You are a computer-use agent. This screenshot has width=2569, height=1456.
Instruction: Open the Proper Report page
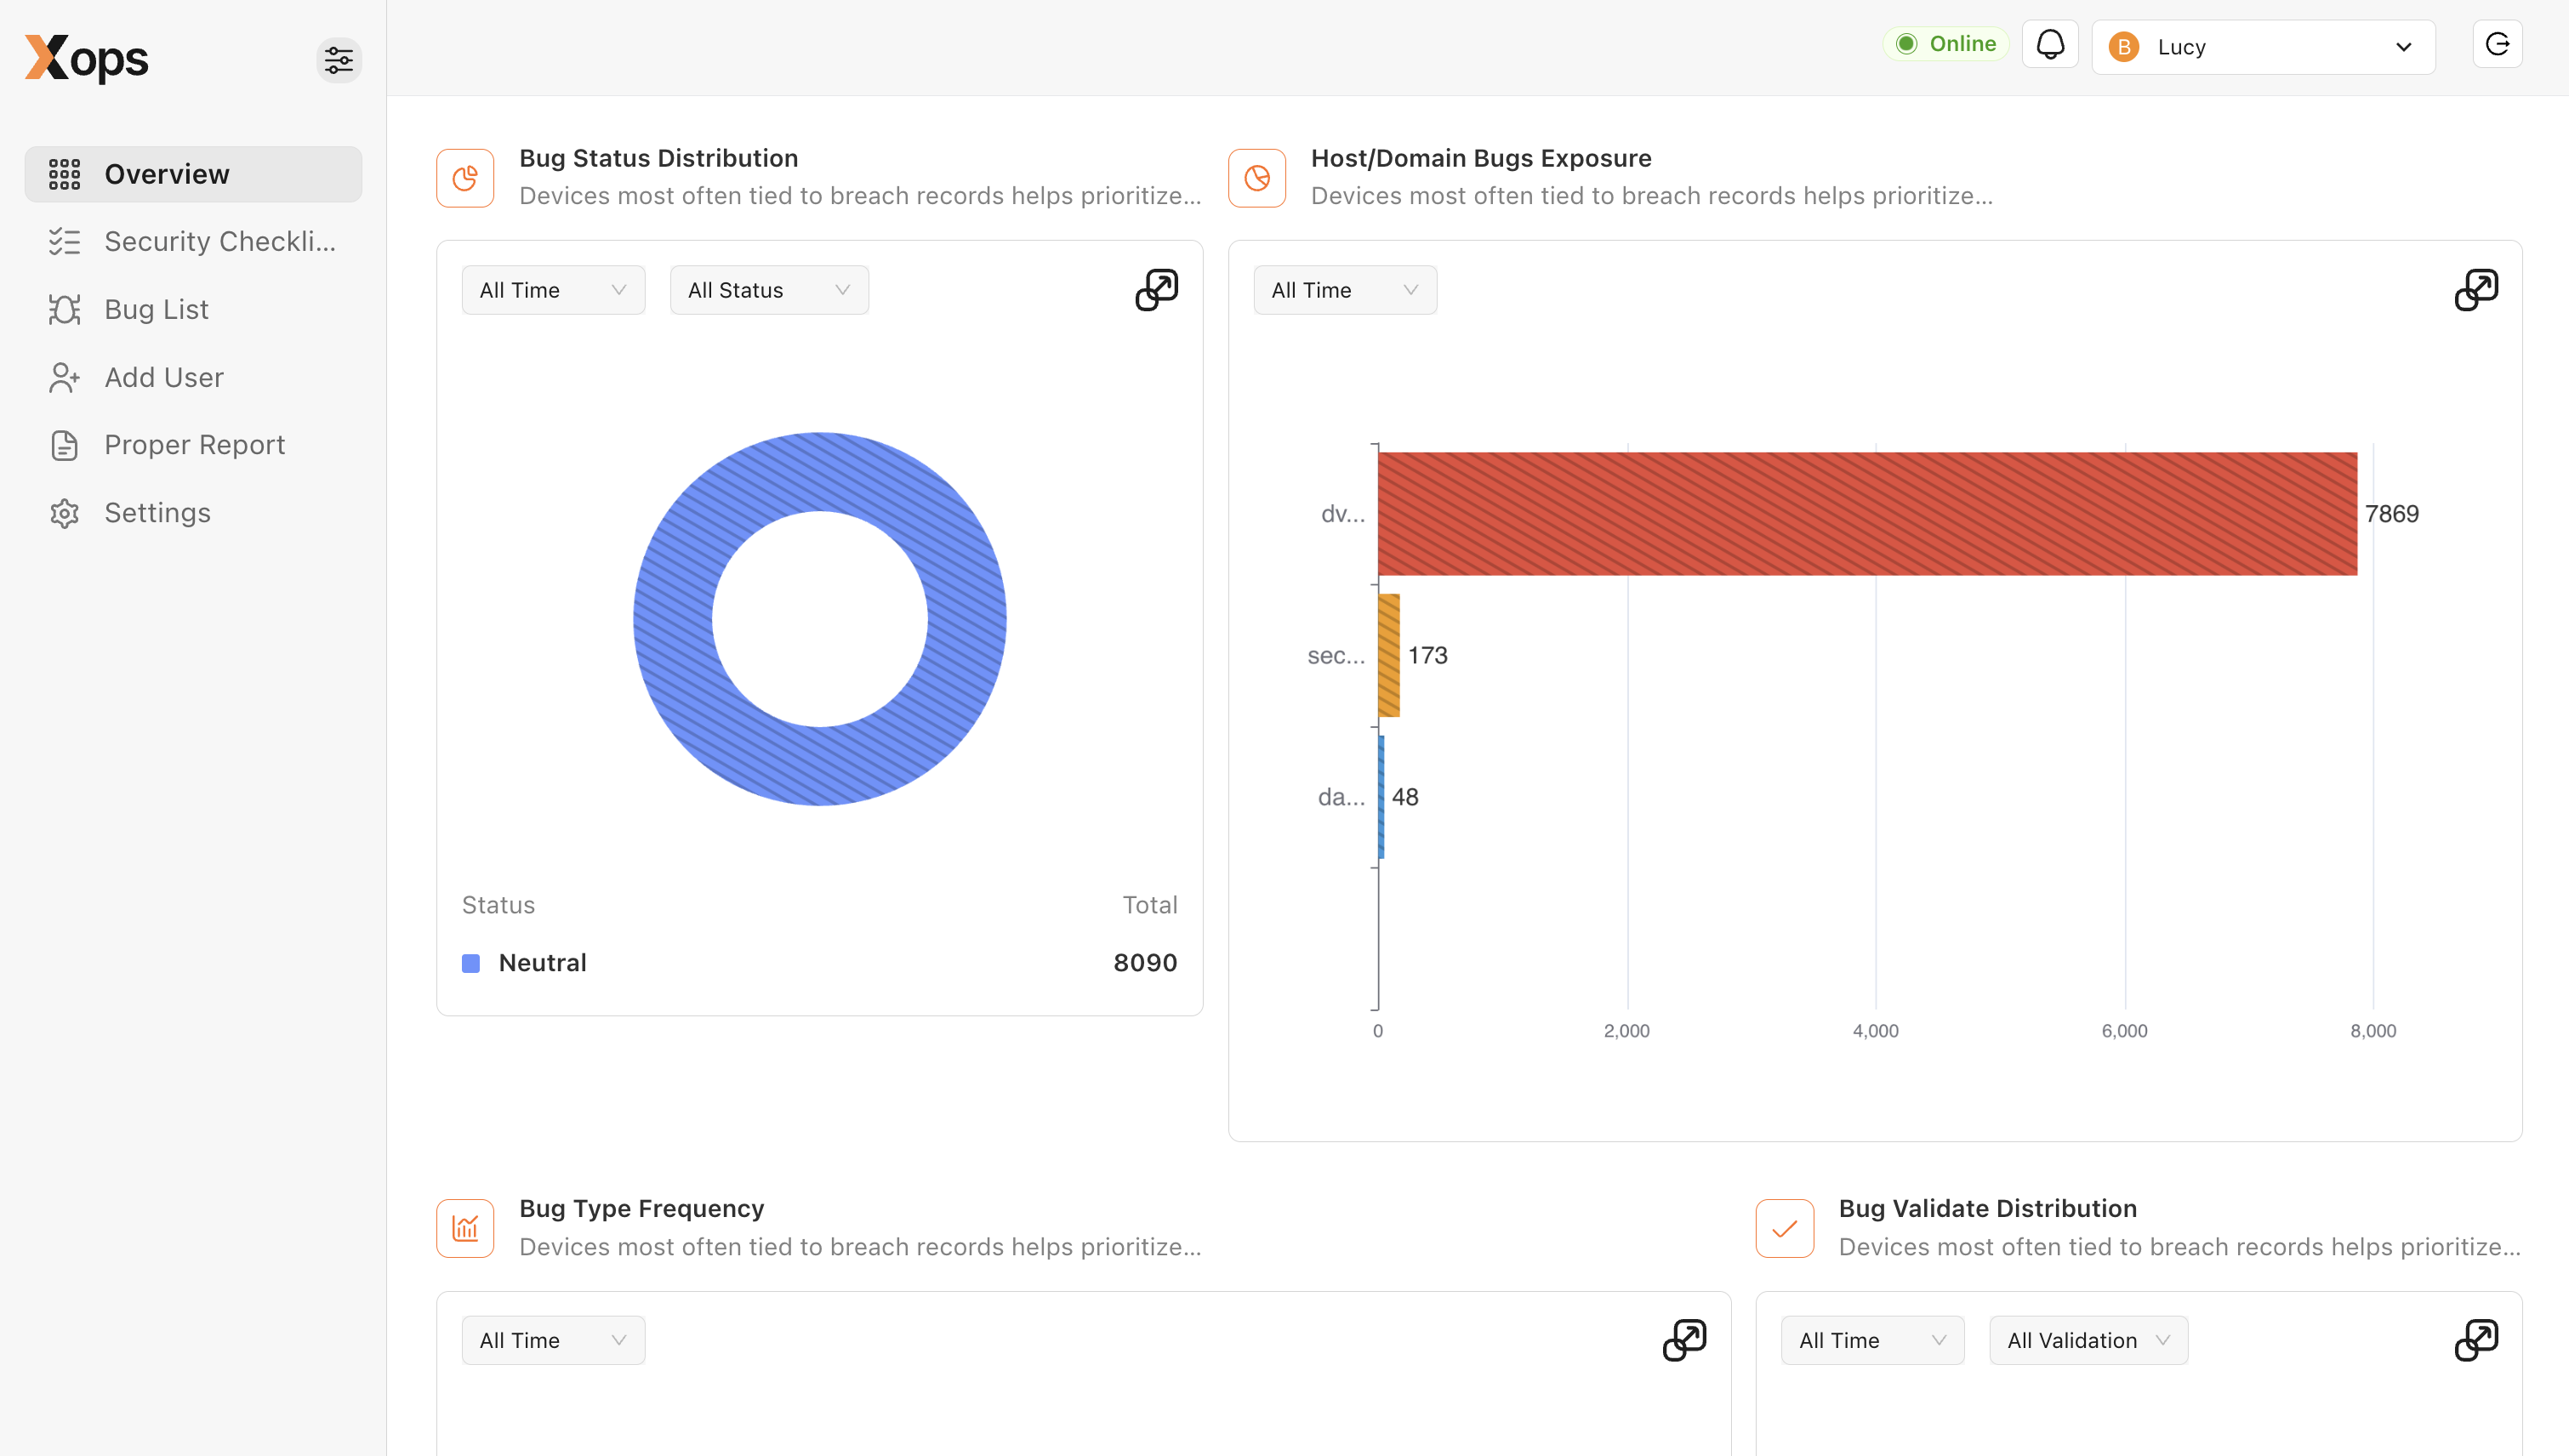point(194,445)
